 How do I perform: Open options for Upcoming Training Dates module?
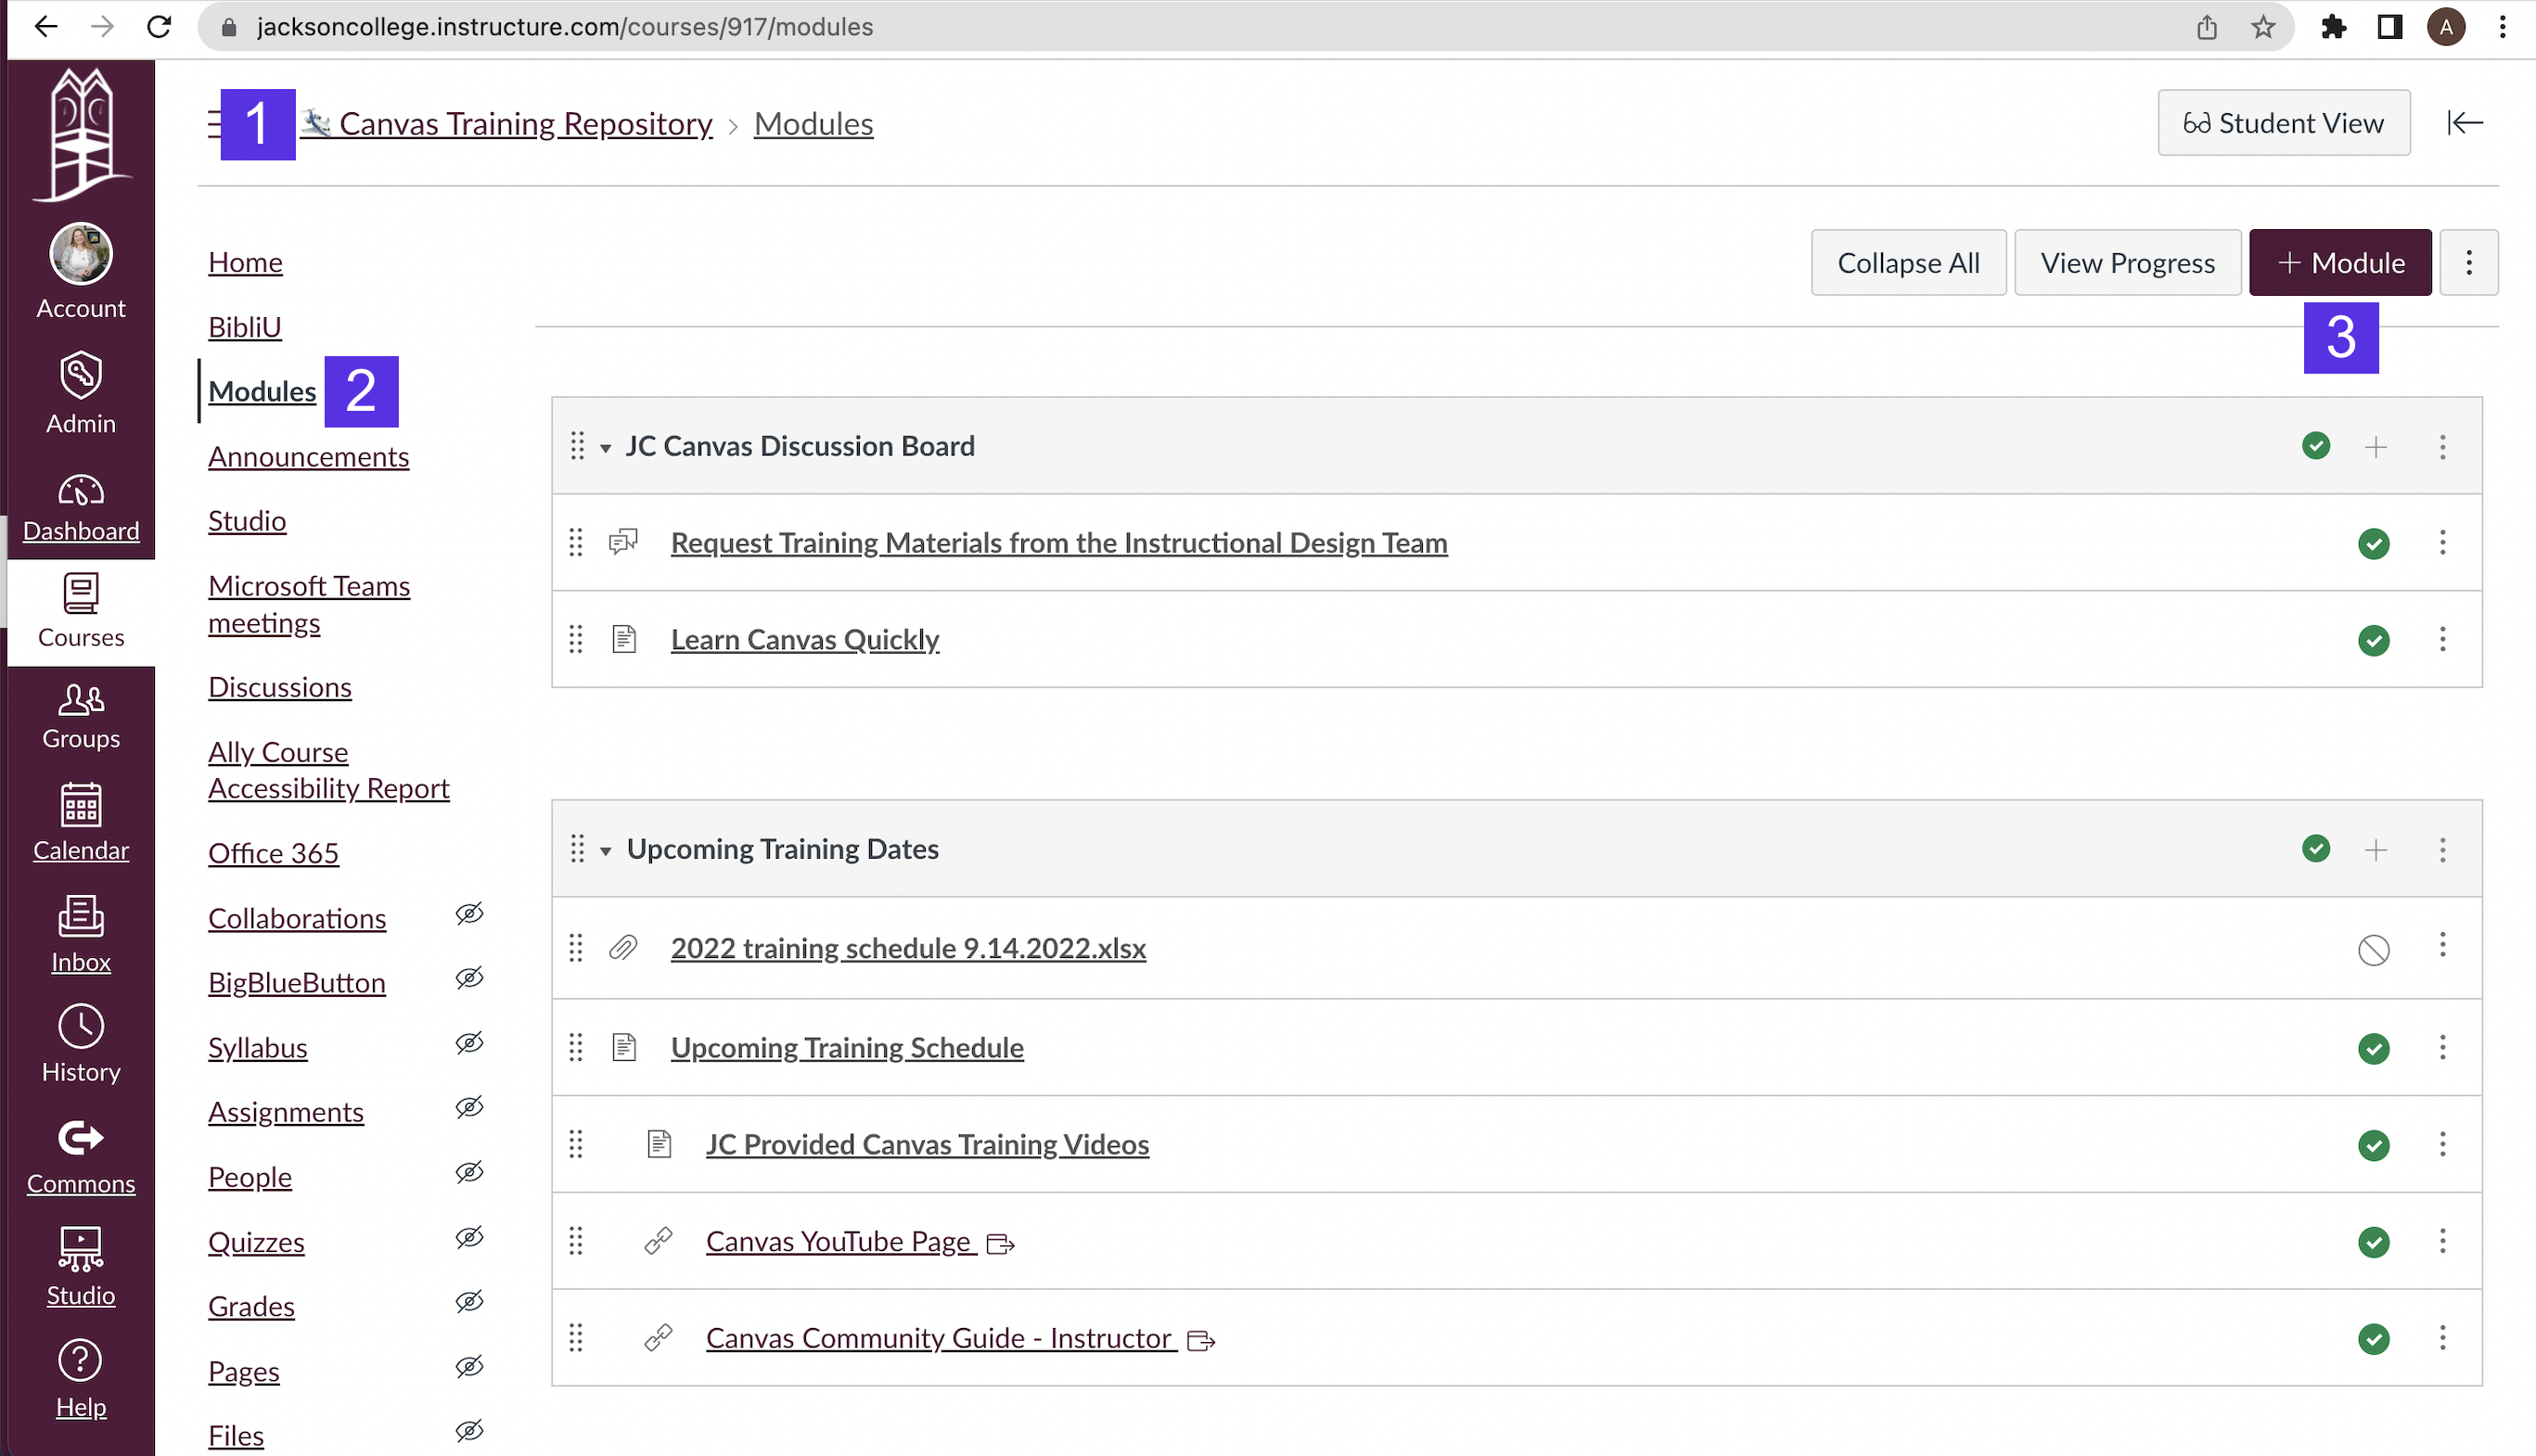pyautogui.click(x=2443, y=850)
